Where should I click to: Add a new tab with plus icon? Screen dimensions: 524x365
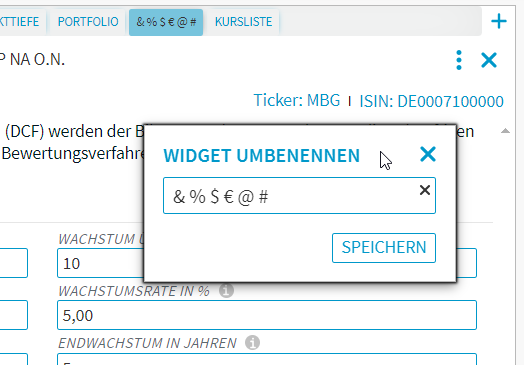pos(499,21)
